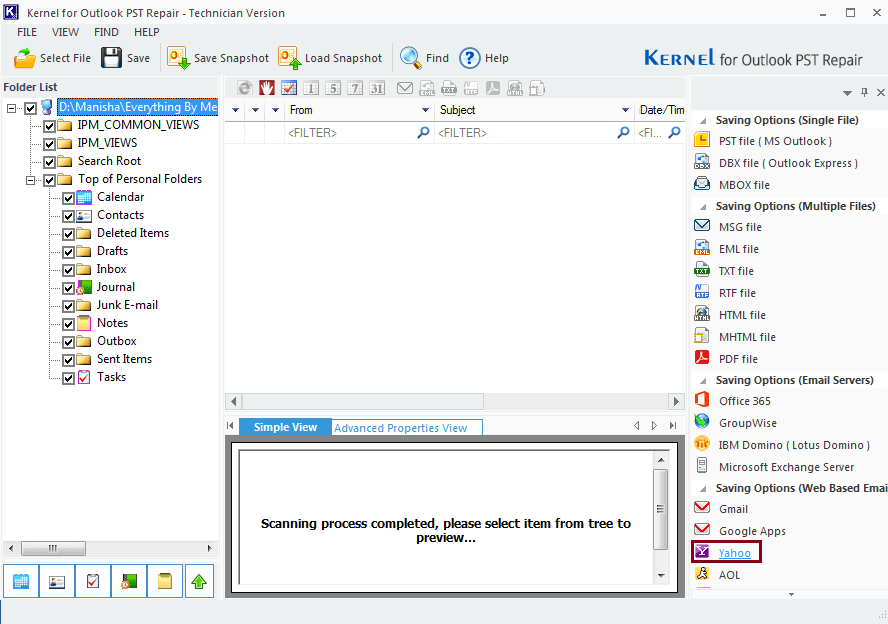Toggle the Search Root folder checkbox
This screenshot has width=888, height=624.
point(49,162)
